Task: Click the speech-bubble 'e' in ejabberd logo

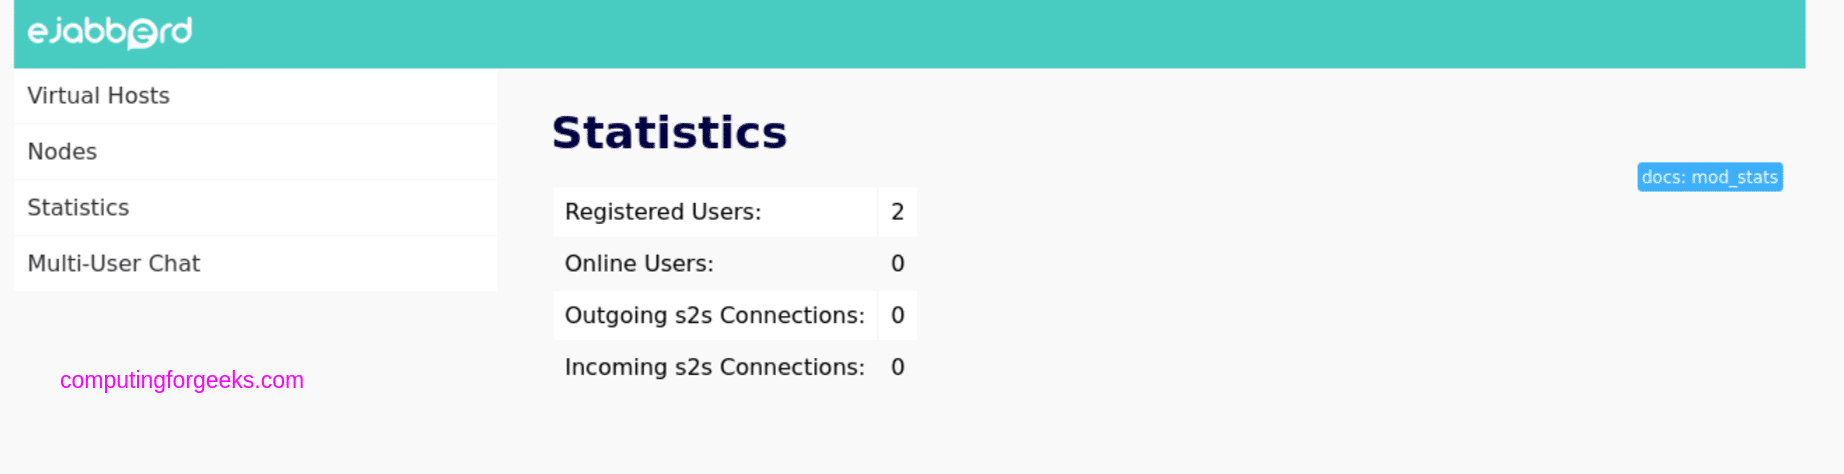Action: 143,35
